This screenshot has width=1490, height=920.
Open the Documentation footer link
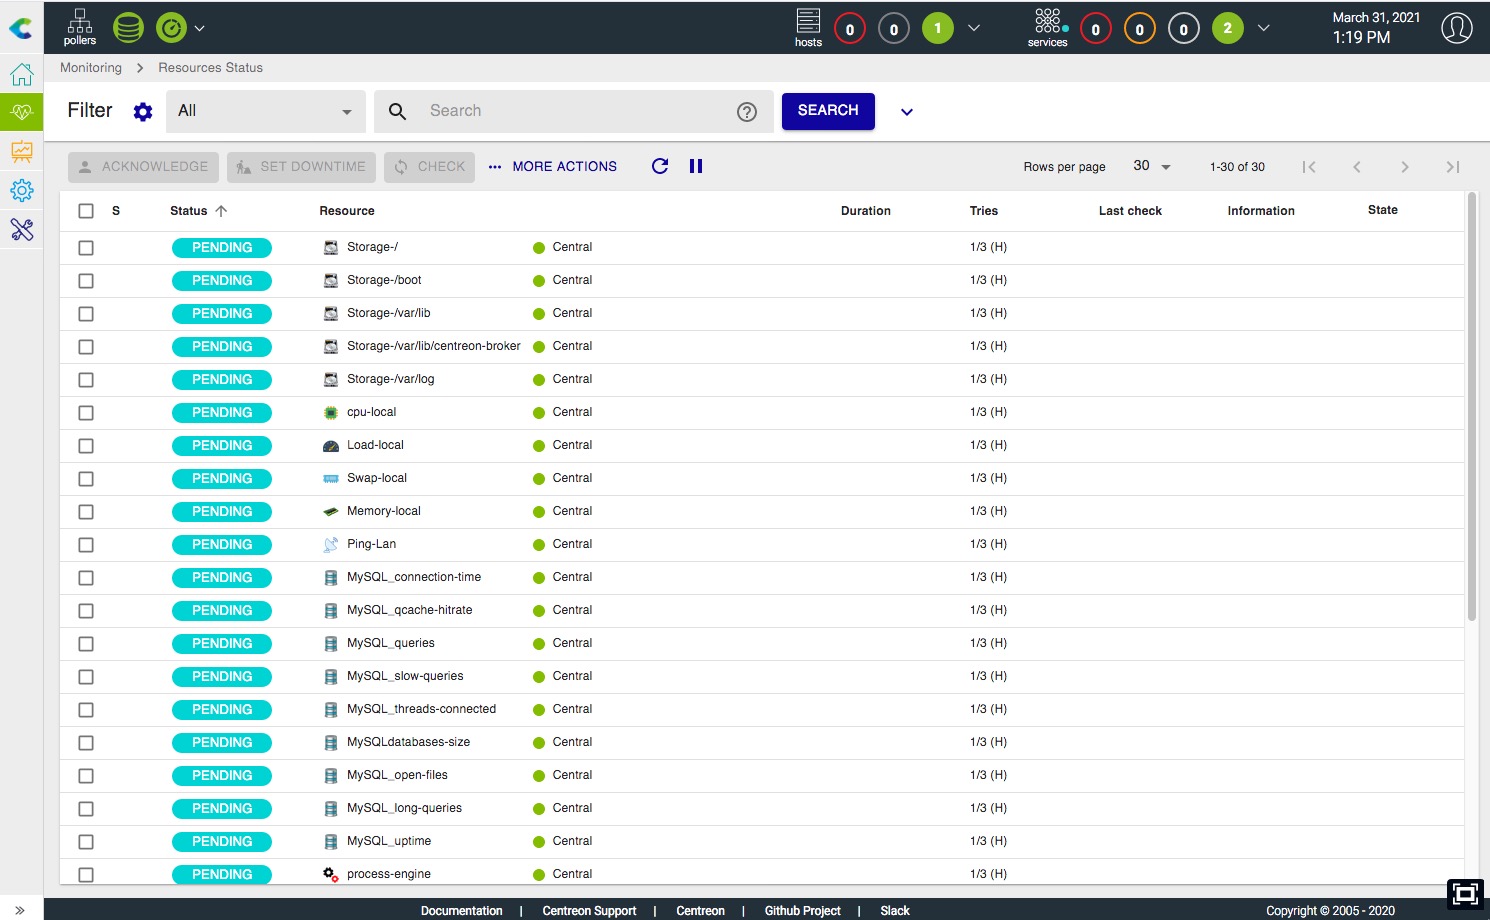[461, 911]
